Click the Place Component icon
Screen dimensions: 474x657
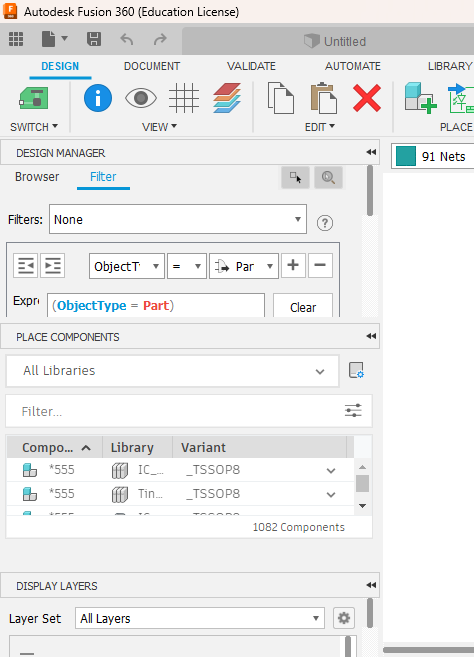420,98
